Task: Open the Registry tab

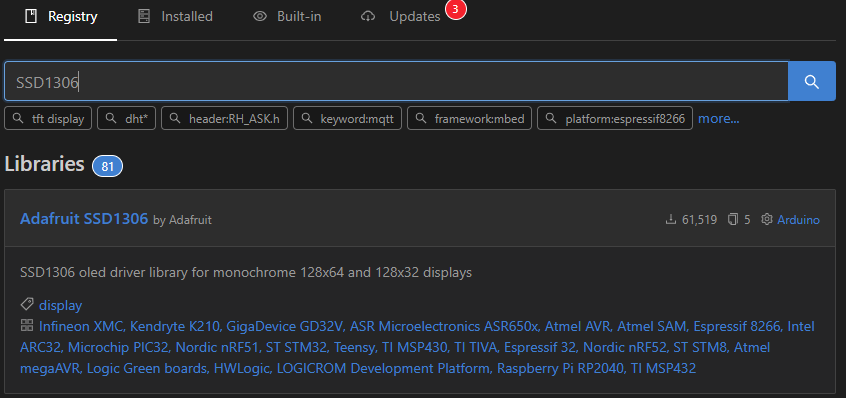Action: [61, 17]
